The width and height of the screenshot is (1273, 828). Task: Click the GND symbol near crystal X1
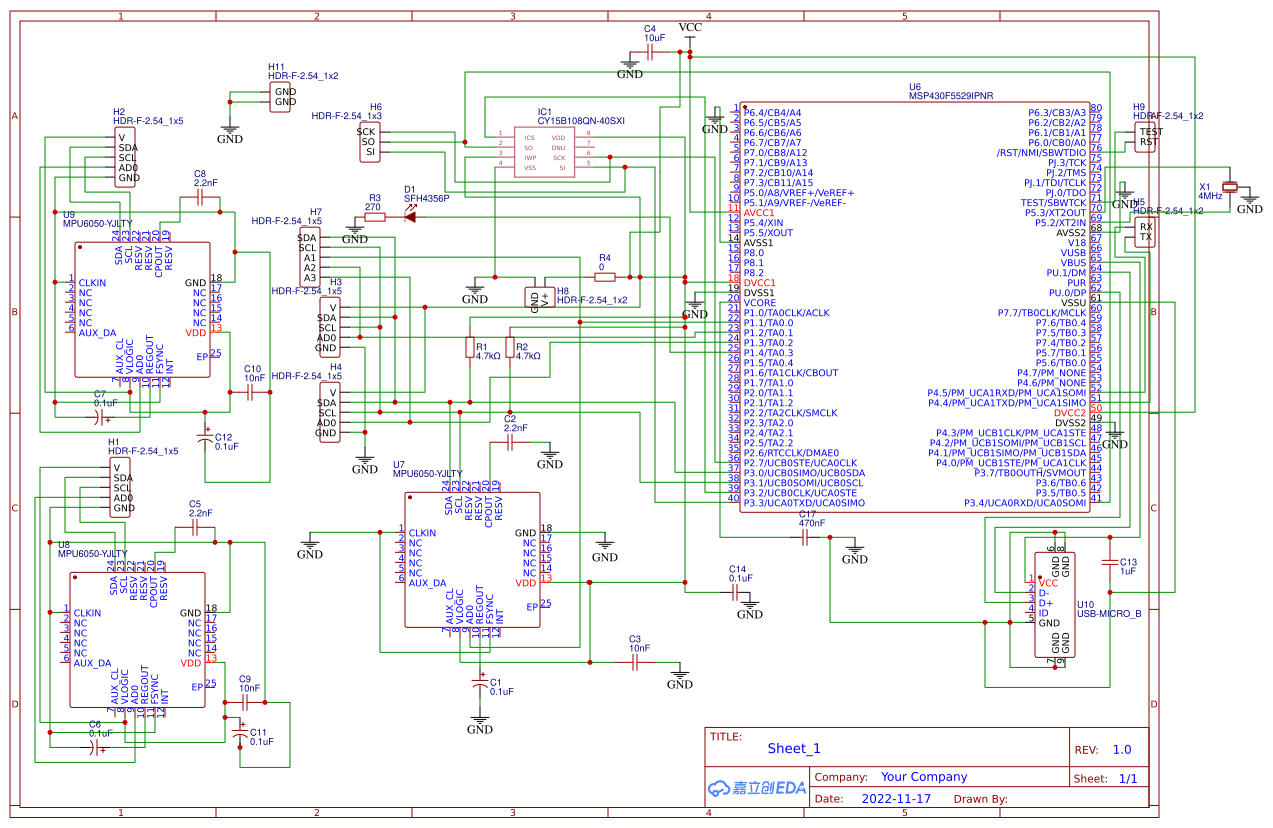tap(1248, 198)
